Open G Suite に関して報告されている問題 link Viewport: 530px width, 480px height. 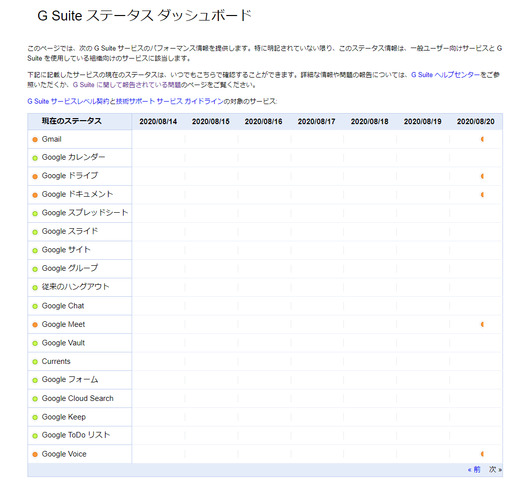tap(127, 85)
